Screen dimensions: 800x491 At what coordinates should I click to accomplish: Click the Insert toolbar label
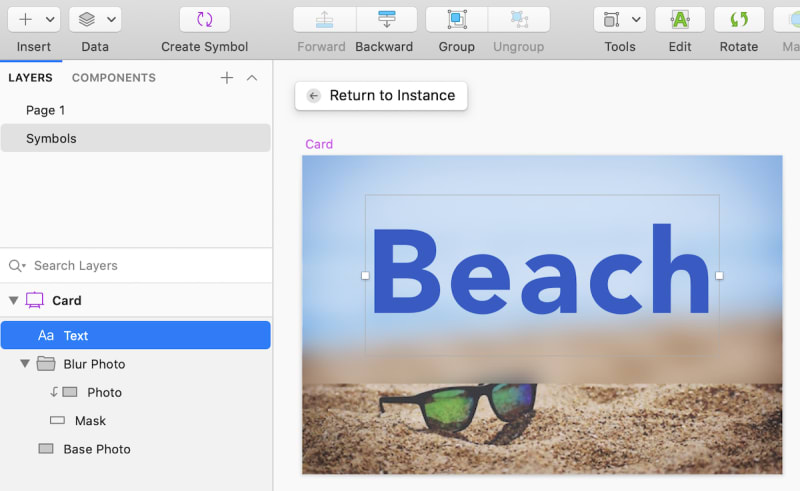(34, 47)
